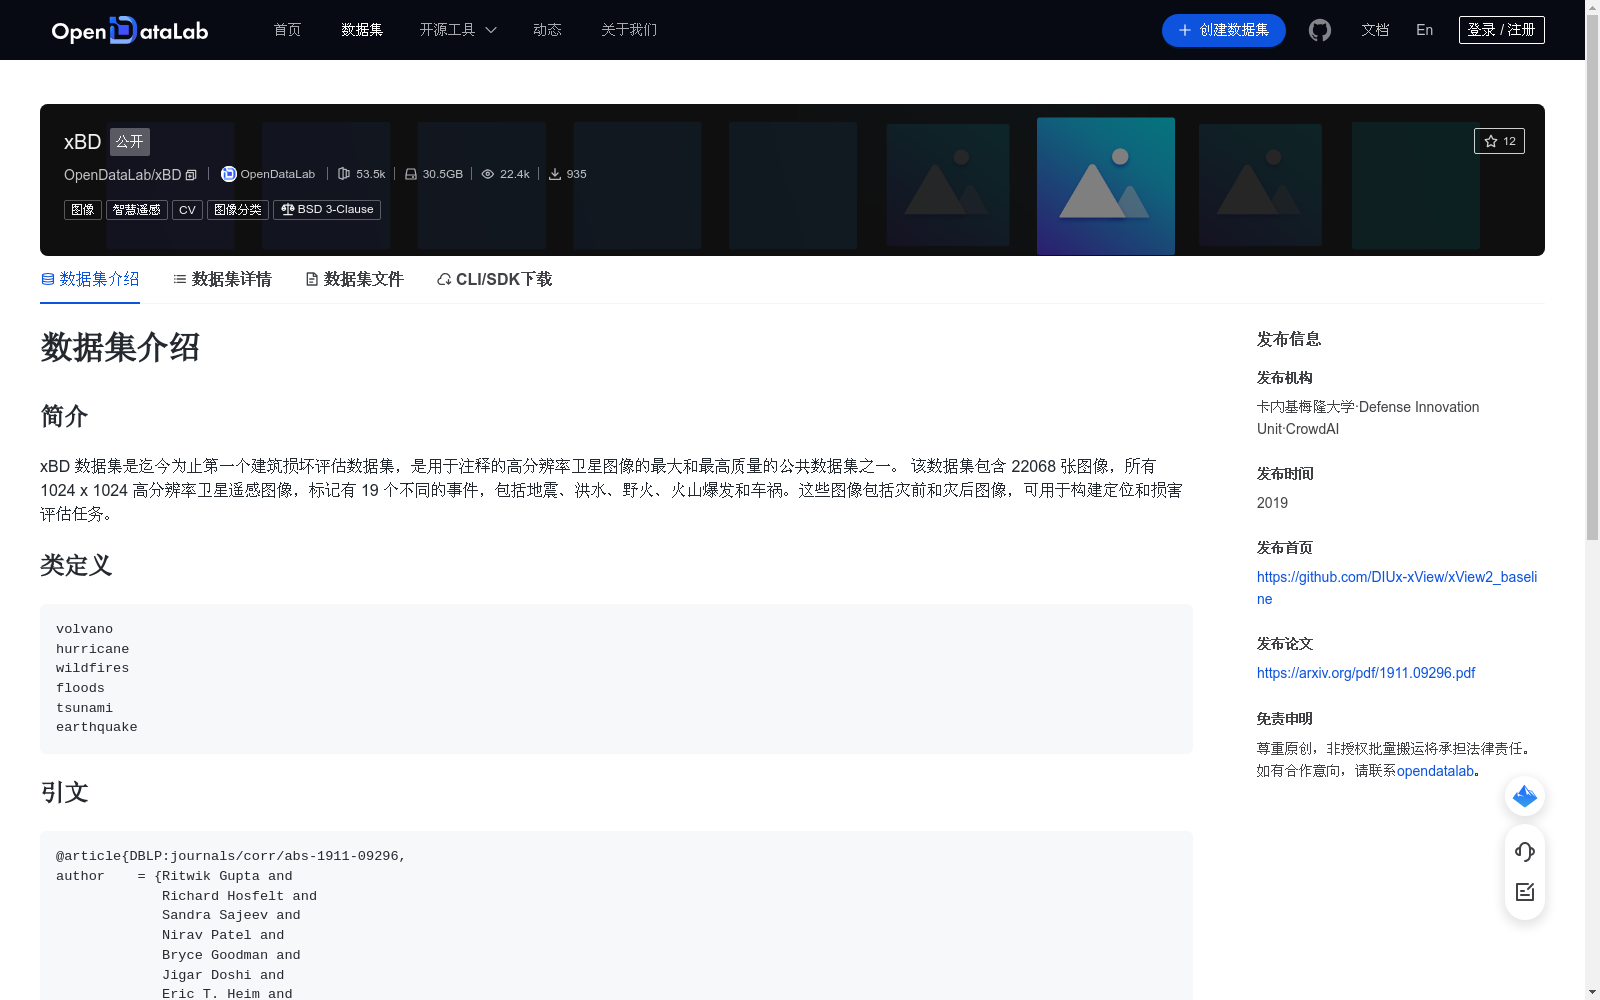Click 登录 / 注册 button
Screen dimensions: 1600x1000
[x=1502, y=30]
